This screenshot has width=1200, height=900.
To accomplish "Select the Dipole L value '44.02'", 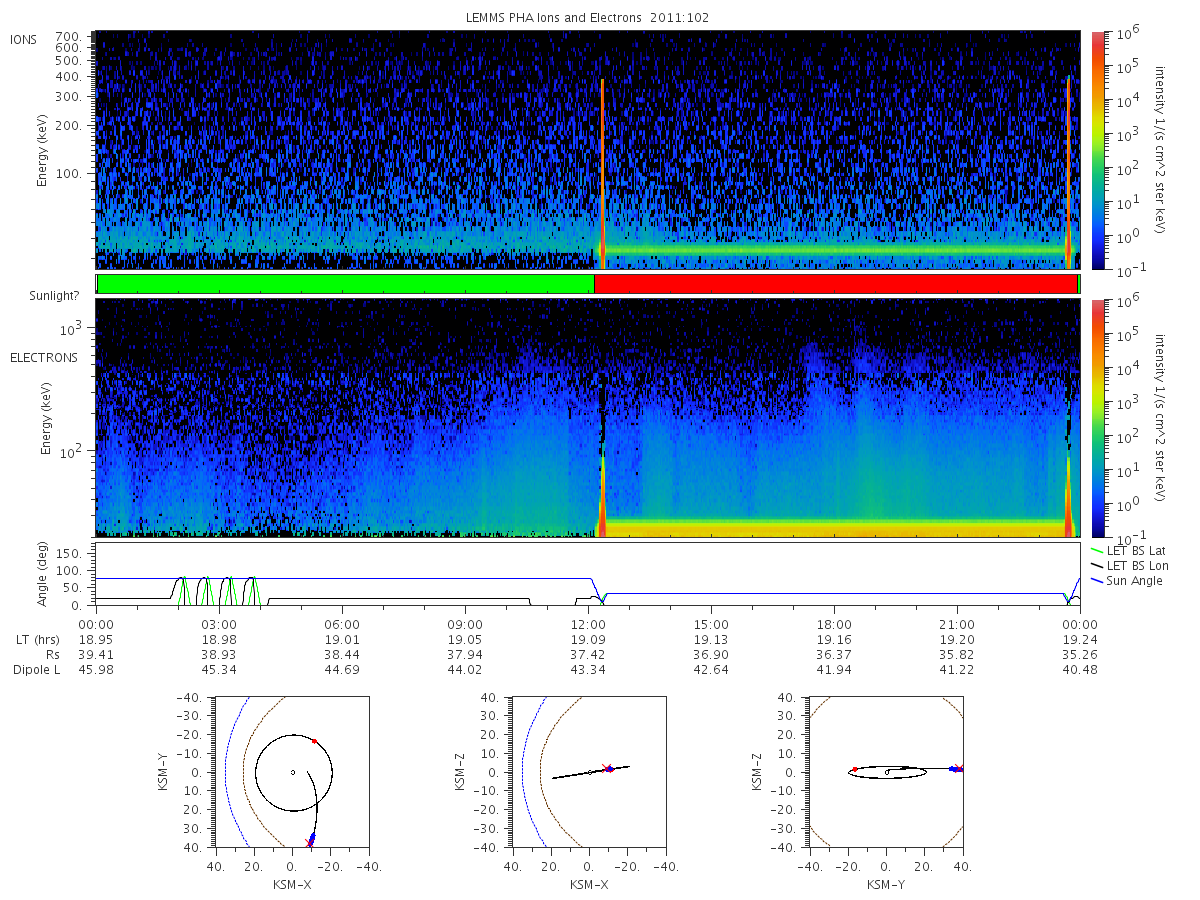I will (x=465, y=669).
